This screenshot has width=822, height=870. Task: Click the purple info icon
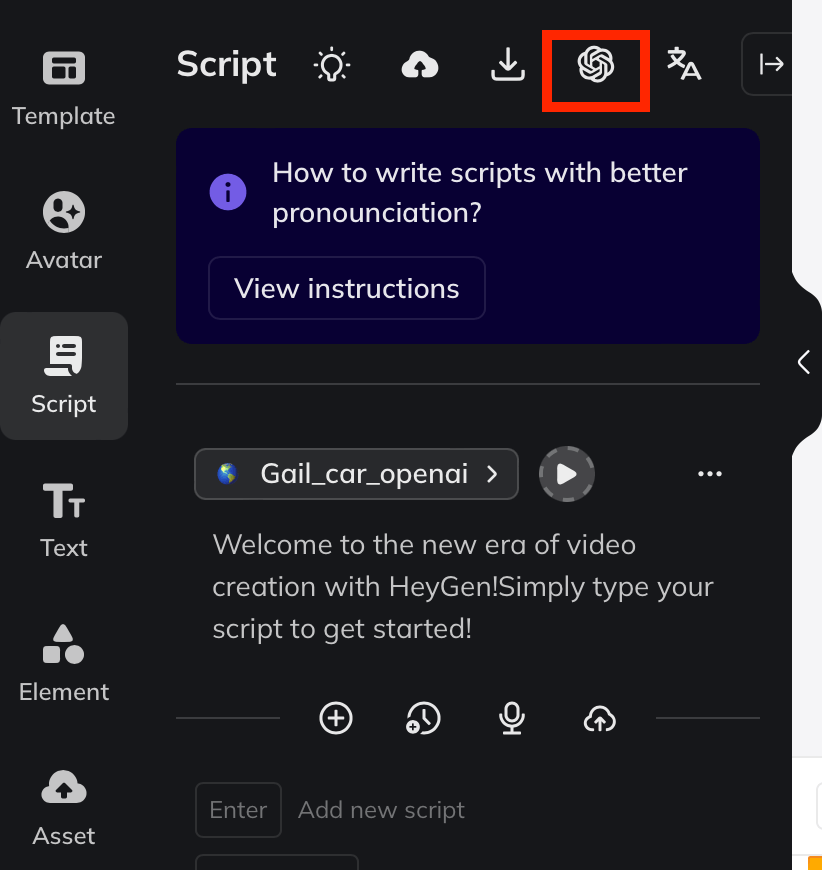(x=228, y=191)
